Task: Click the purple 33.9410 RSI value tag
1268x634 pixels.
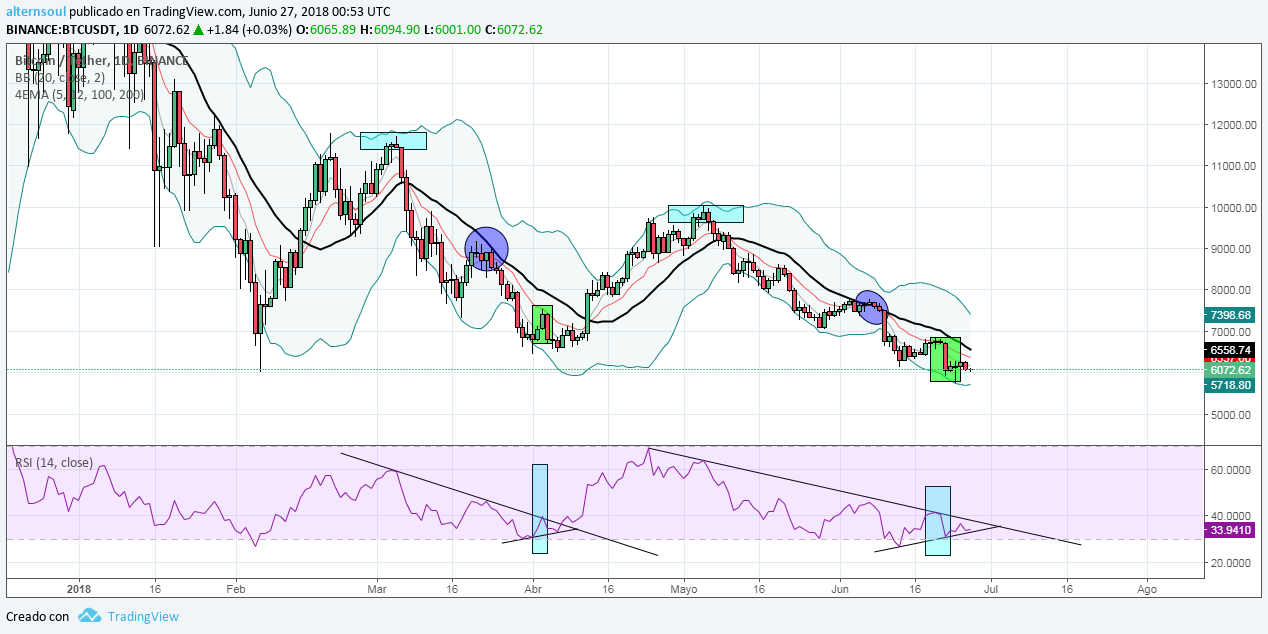Action: click(1230, 530)
